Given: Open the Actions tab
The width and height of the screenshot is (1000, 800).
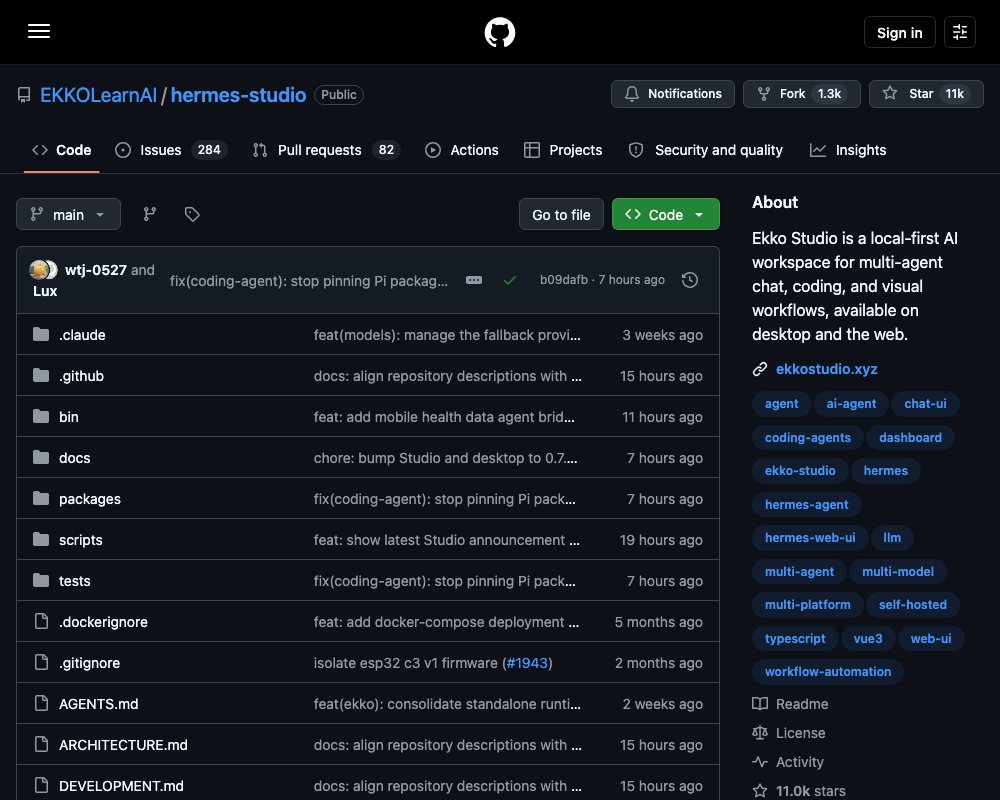Looking at the screenshot, I should pos(462,150).
